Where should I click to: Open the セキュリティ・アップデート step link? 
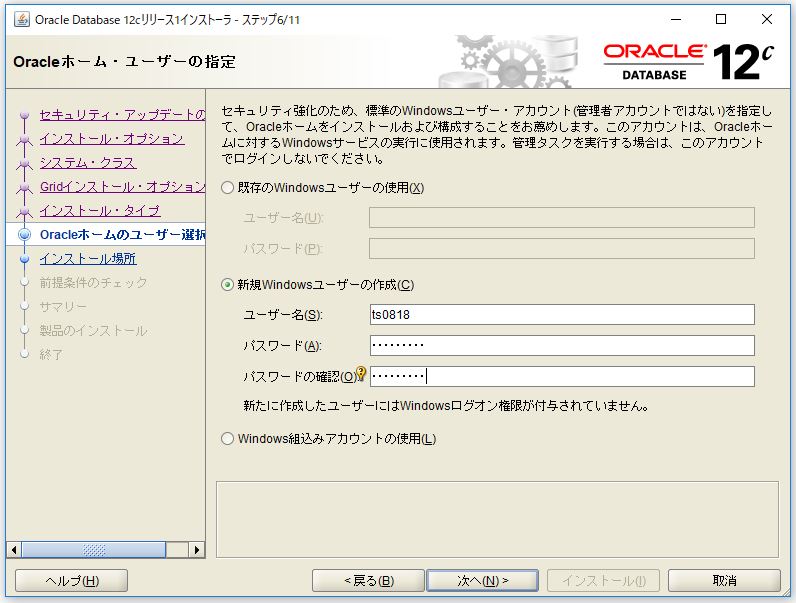coord(122,115)
